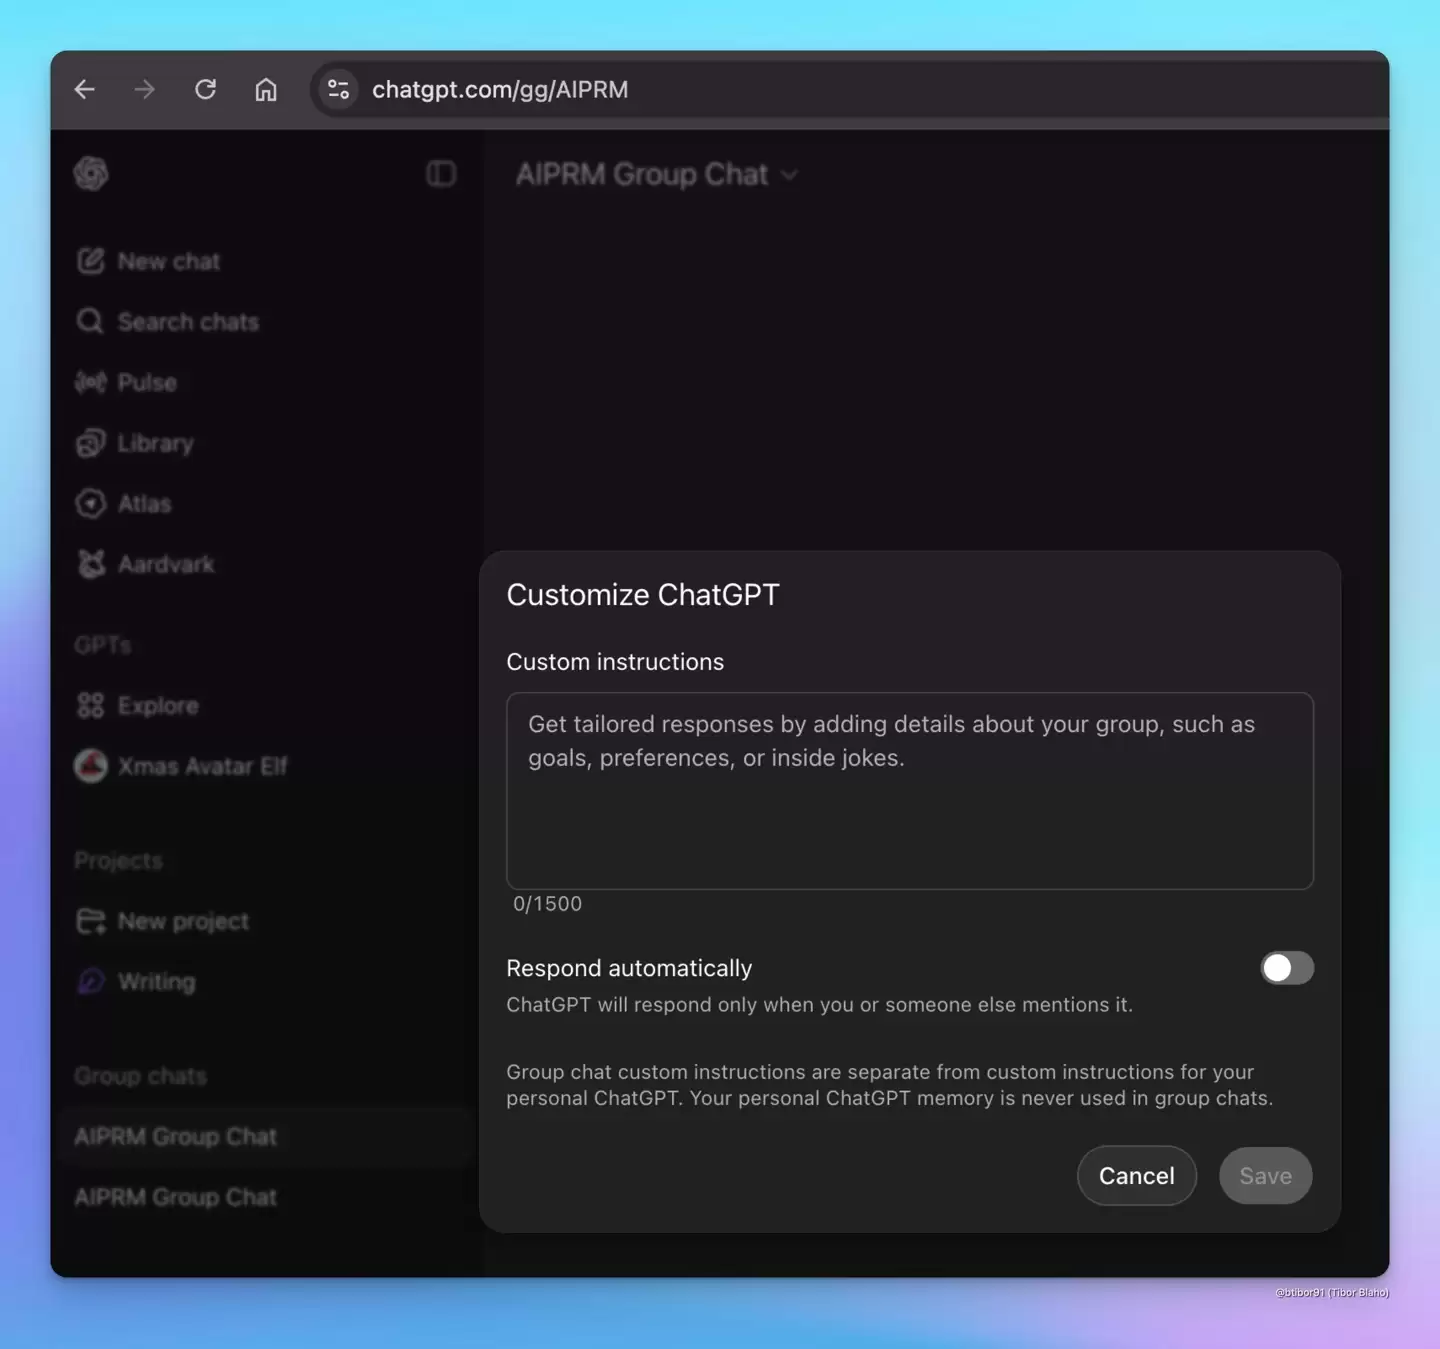The height and width of the screenshot is (1349, 1440).
Task: Click the 0/1500 character counter
Action: tap(547, 903)
